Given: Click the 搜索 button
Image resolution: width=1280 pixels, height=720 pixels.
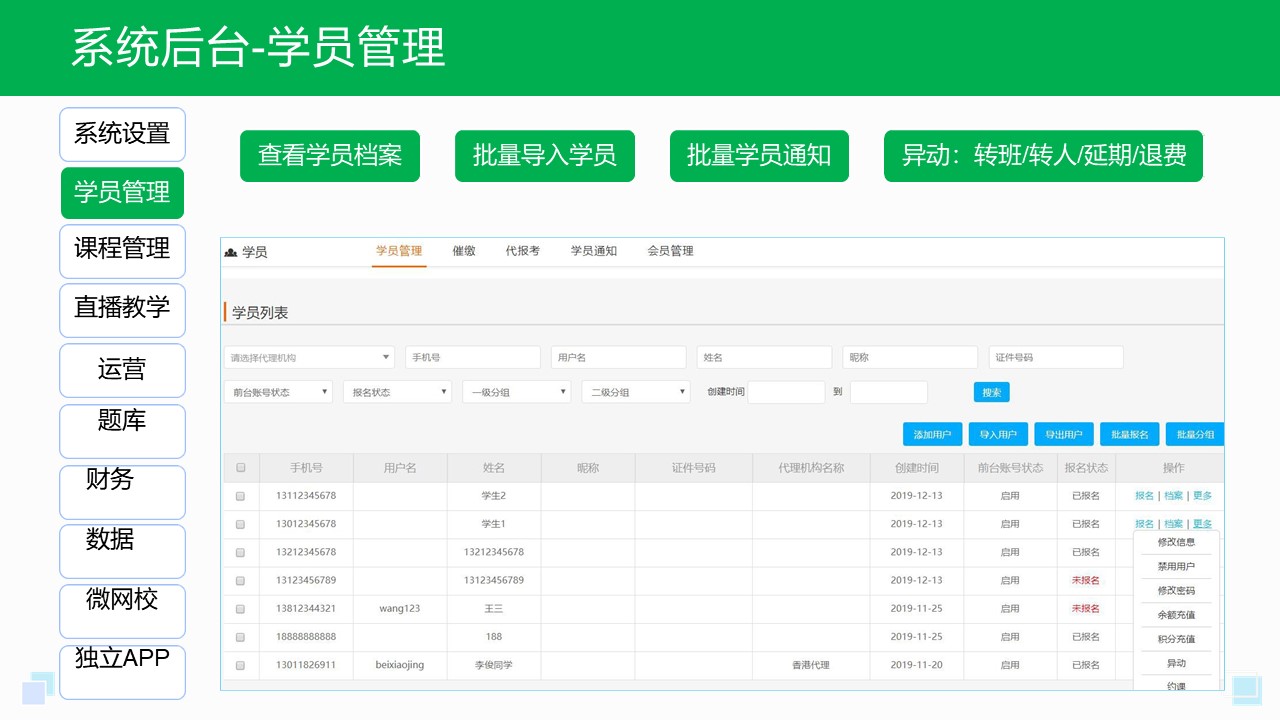Looking at the screenshot, I should tap(990, 392).
